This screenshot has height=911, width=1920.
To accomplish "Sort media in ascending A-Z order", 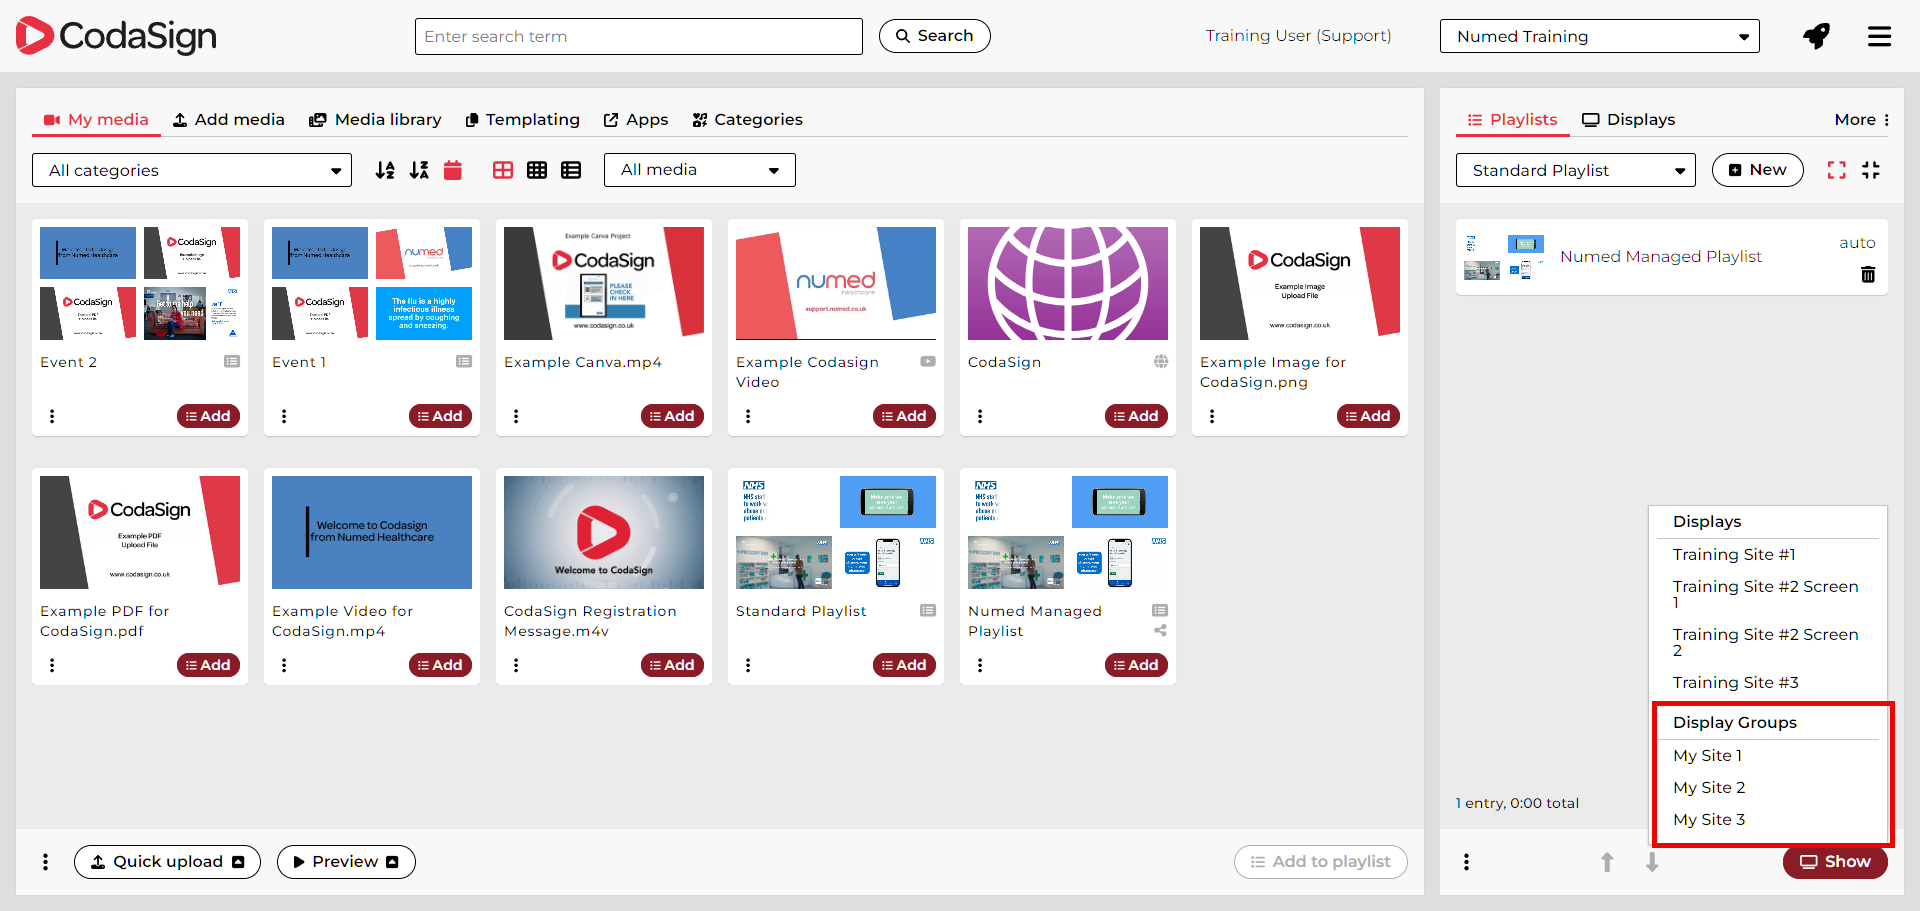I will coord(385,170).
